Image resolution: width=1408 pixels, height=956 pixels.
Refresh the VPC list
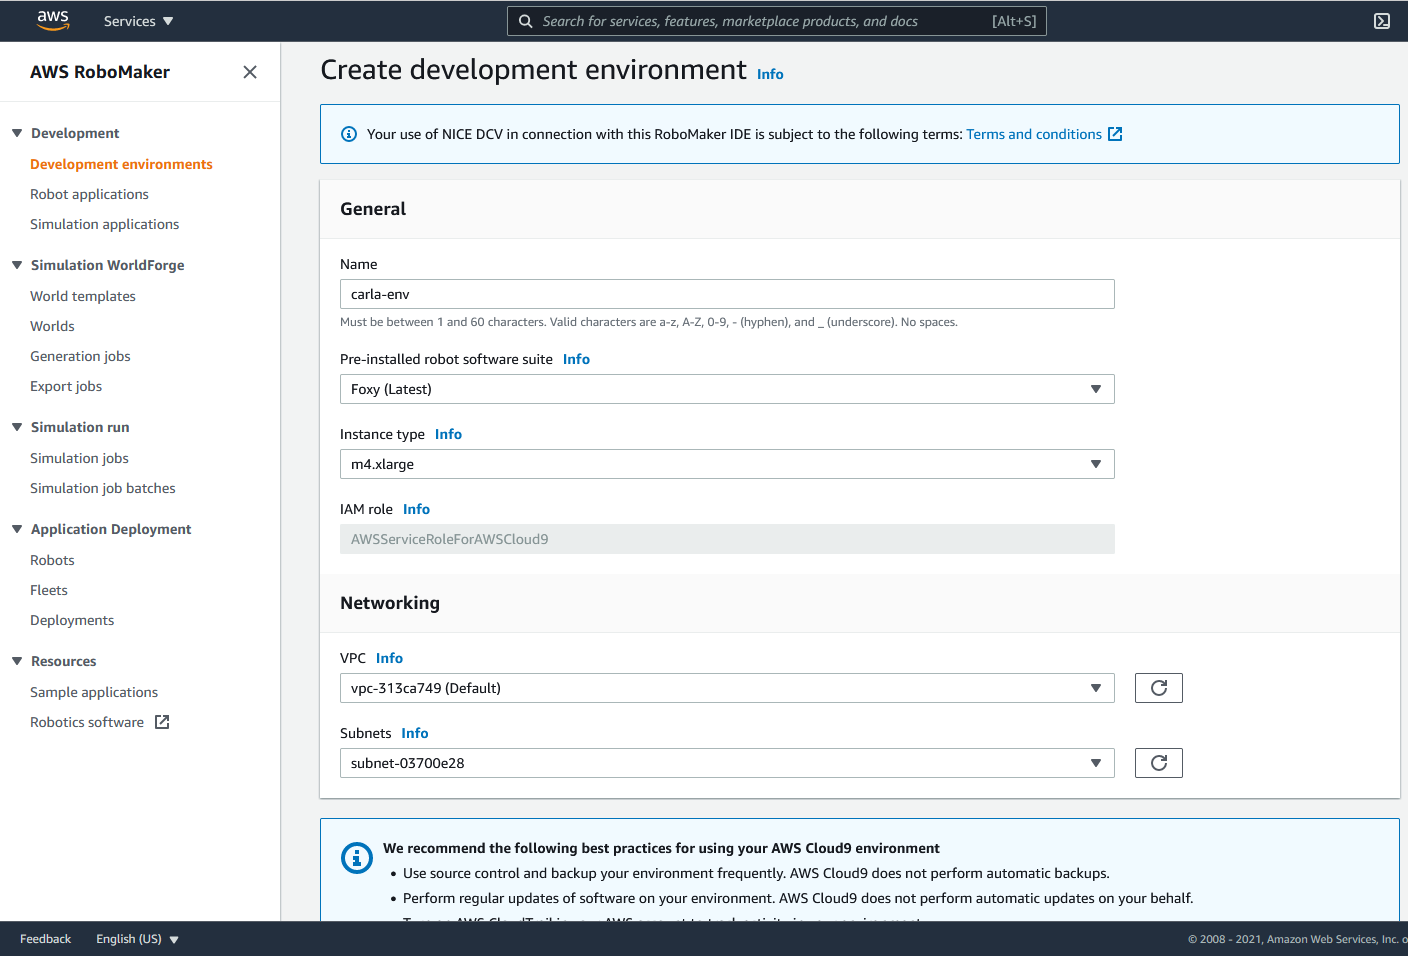[x=1159, y=688]
